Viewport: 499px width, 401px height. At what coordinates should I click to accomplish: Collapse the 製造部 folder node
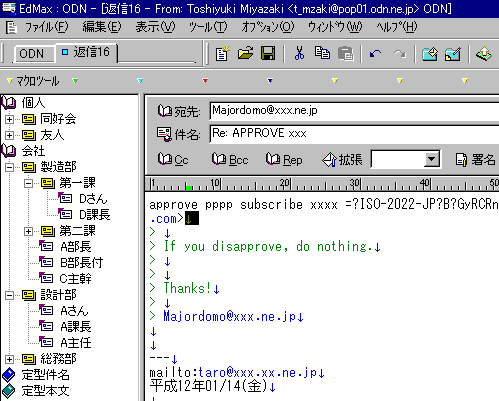click(x=10, y=167)
